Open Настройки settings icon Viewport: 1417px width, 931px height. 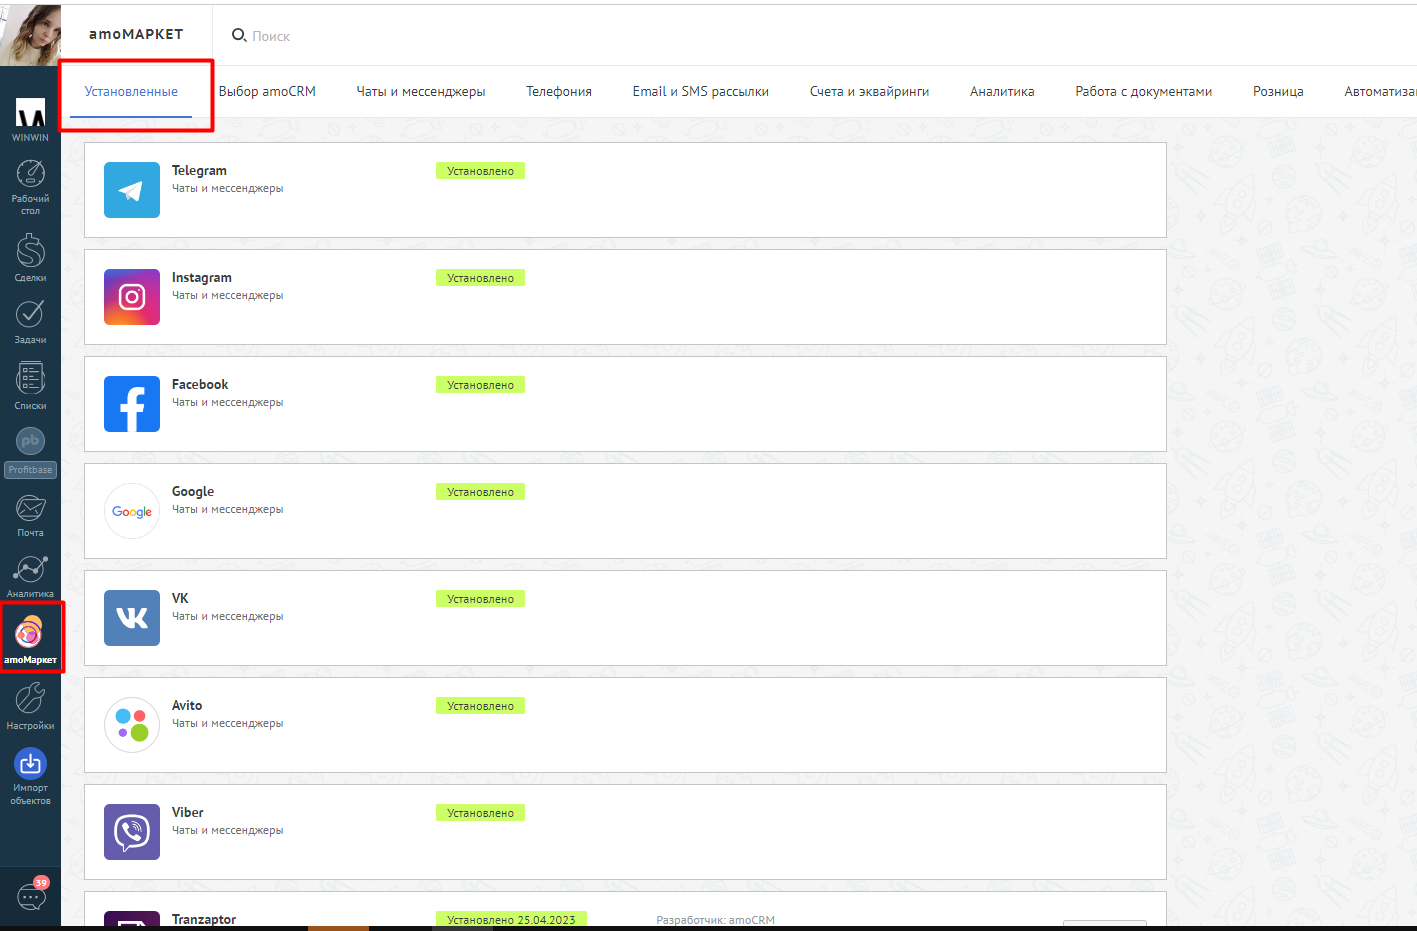click(x=30, y=698)
